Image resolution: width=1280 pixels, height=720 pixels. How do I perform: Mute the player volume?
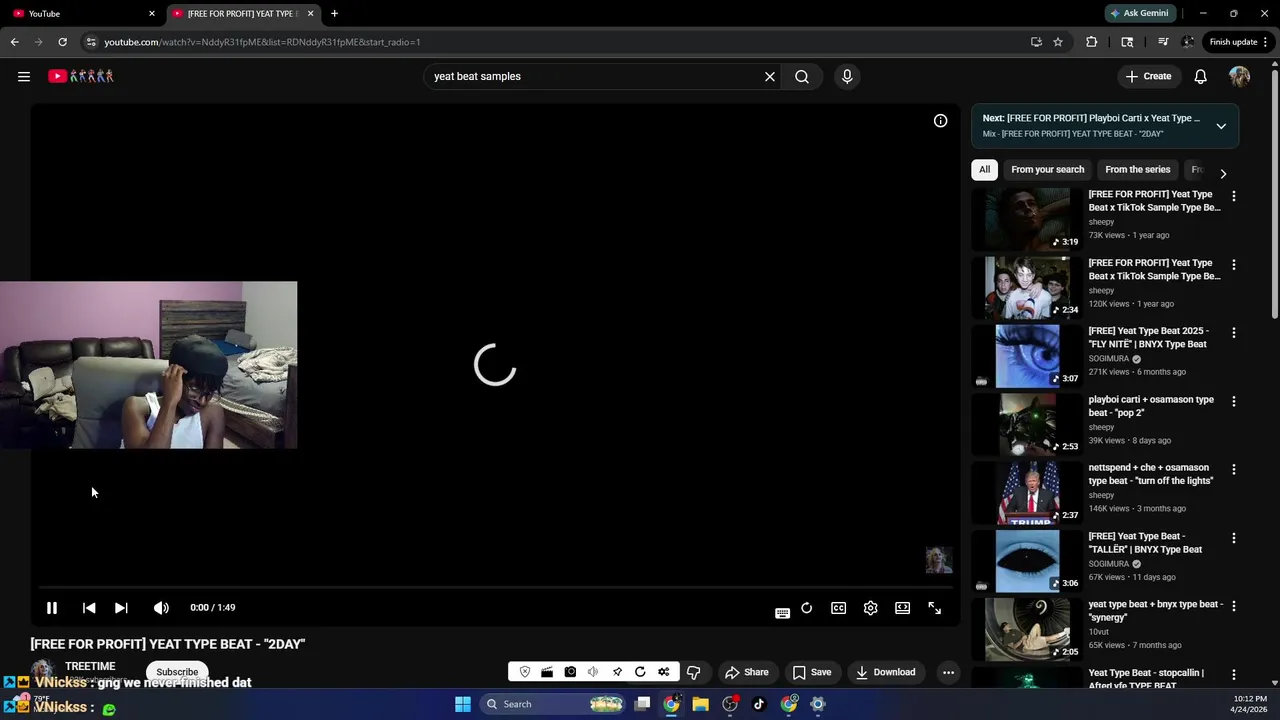pos(161,608)
